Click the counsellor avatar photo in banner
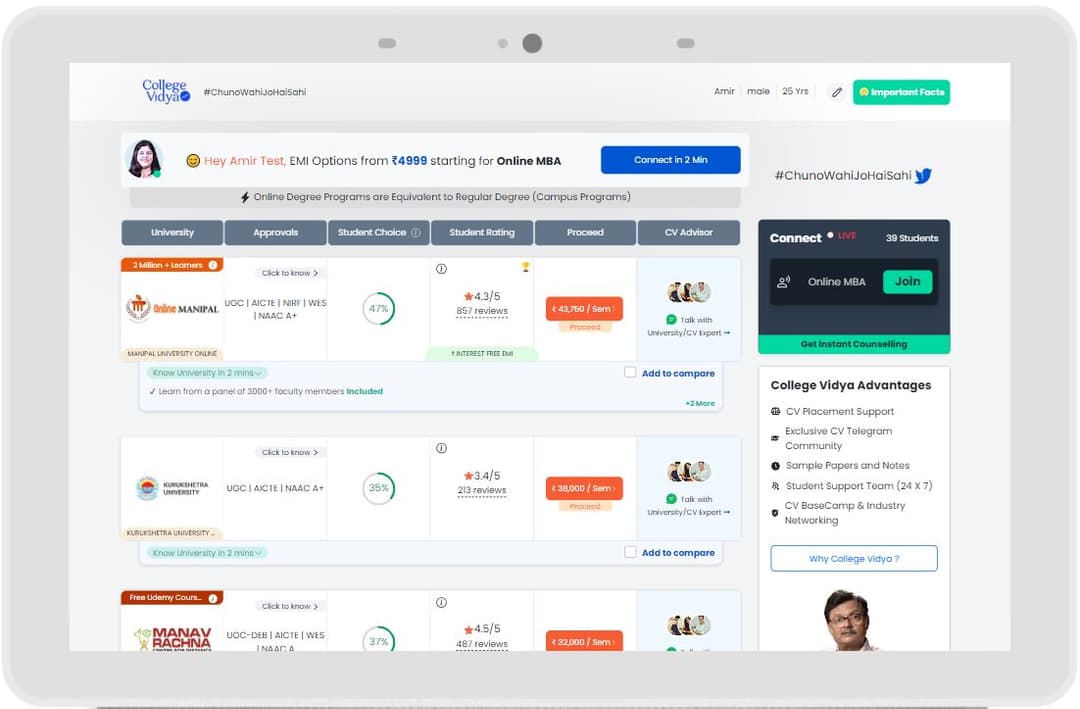Image resolution: width=1080 pixels, height=709 pixels. click(145, 159)
